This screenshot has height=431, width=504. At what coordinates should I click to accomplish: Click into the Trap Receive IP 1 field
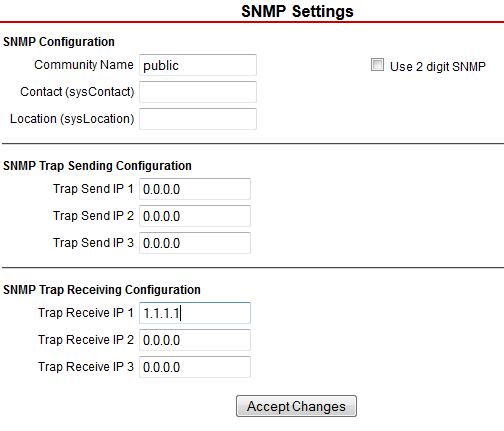pos(195,313)
